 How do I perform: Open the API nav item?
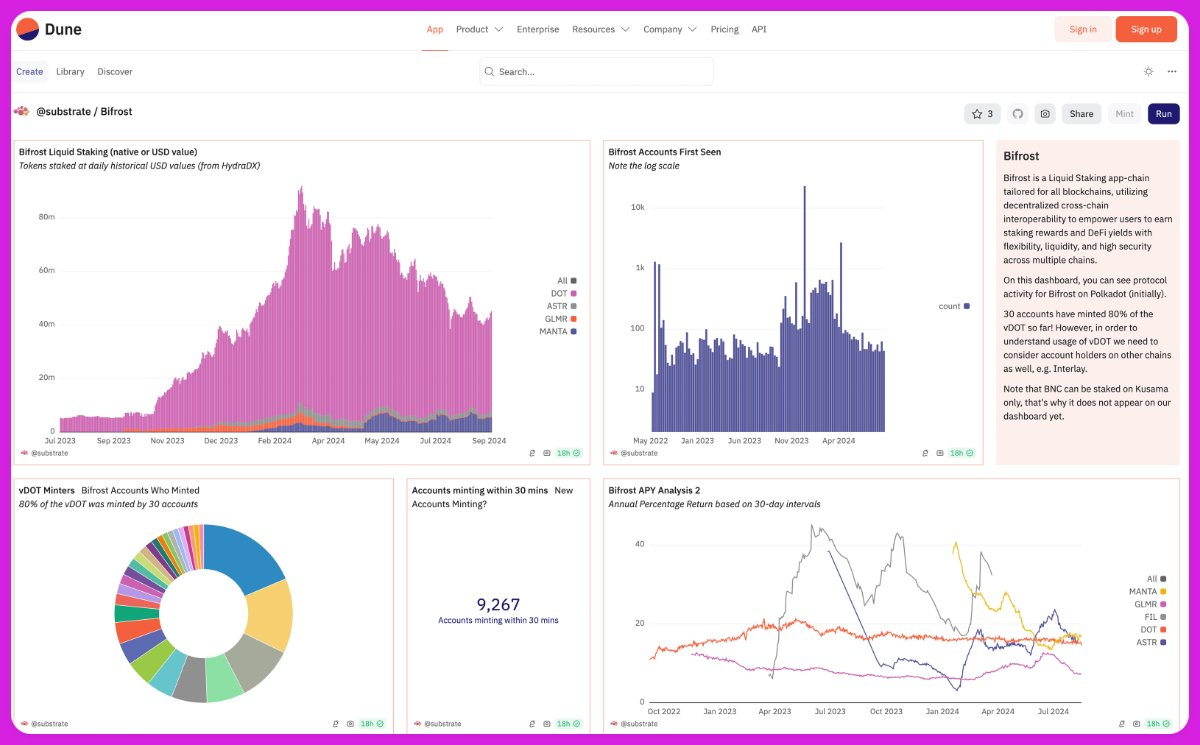coord(759,29)
